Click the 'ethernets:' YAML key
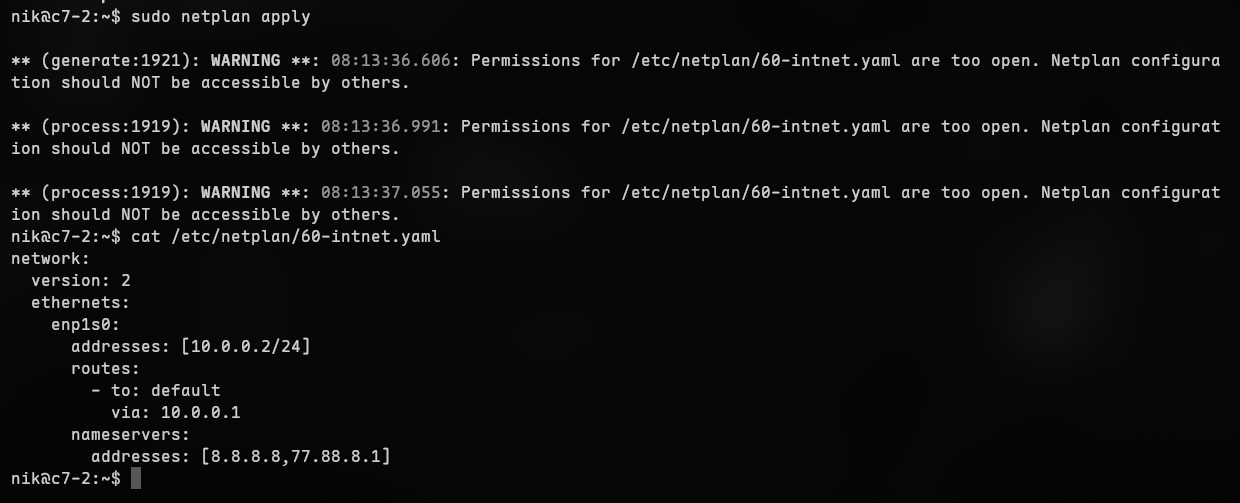 coord(81,303)
